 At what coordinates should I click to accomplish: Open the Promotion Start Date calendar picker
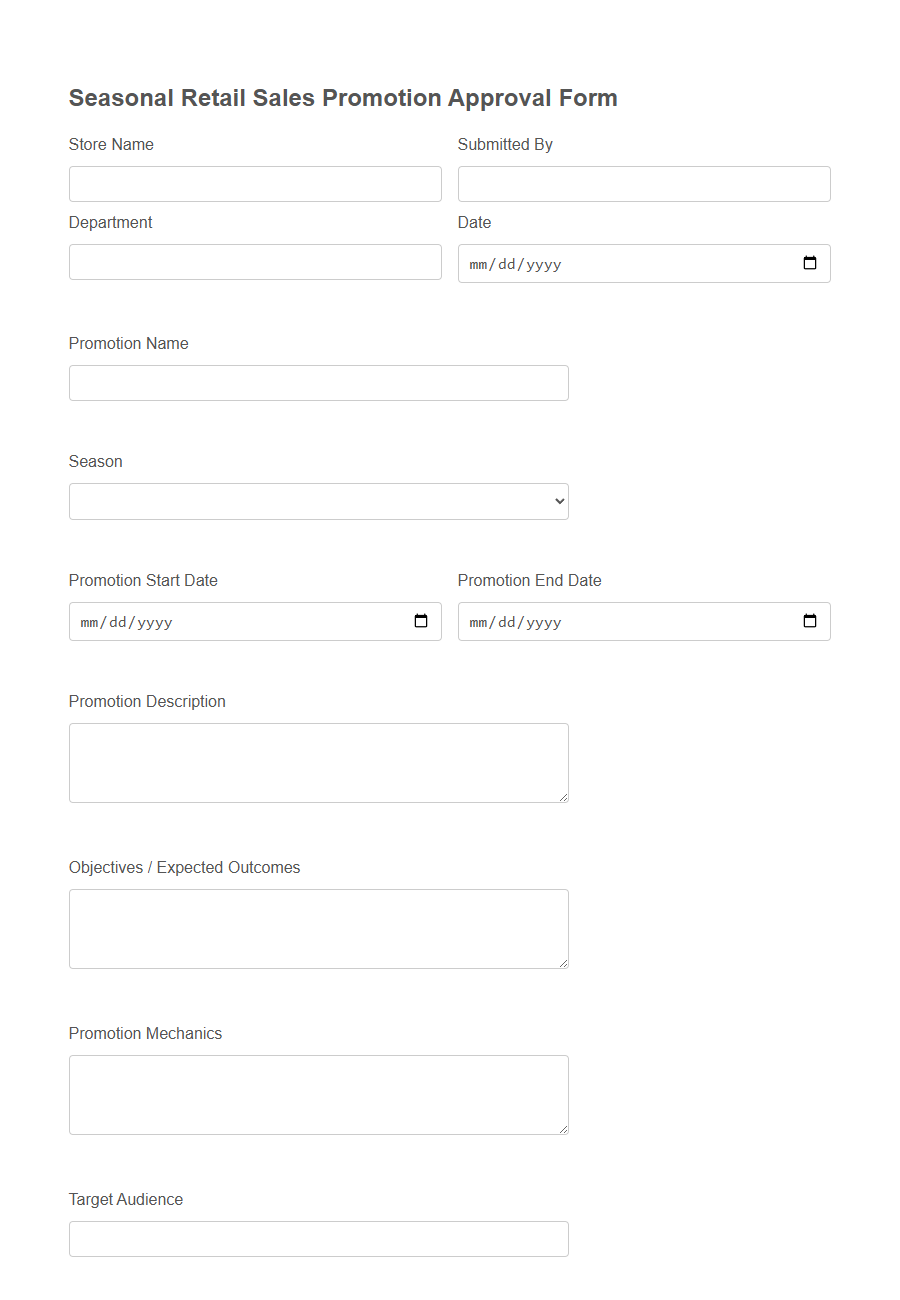click(x=420, y=621)
